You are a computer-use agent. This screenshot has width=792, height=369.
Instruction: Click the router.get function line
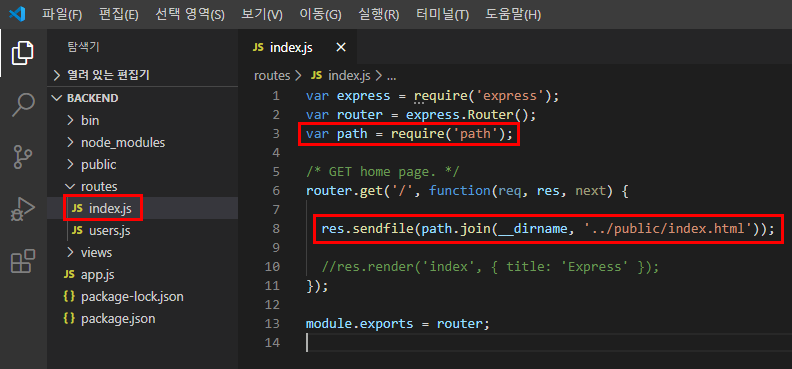click(x=467, y=191)
